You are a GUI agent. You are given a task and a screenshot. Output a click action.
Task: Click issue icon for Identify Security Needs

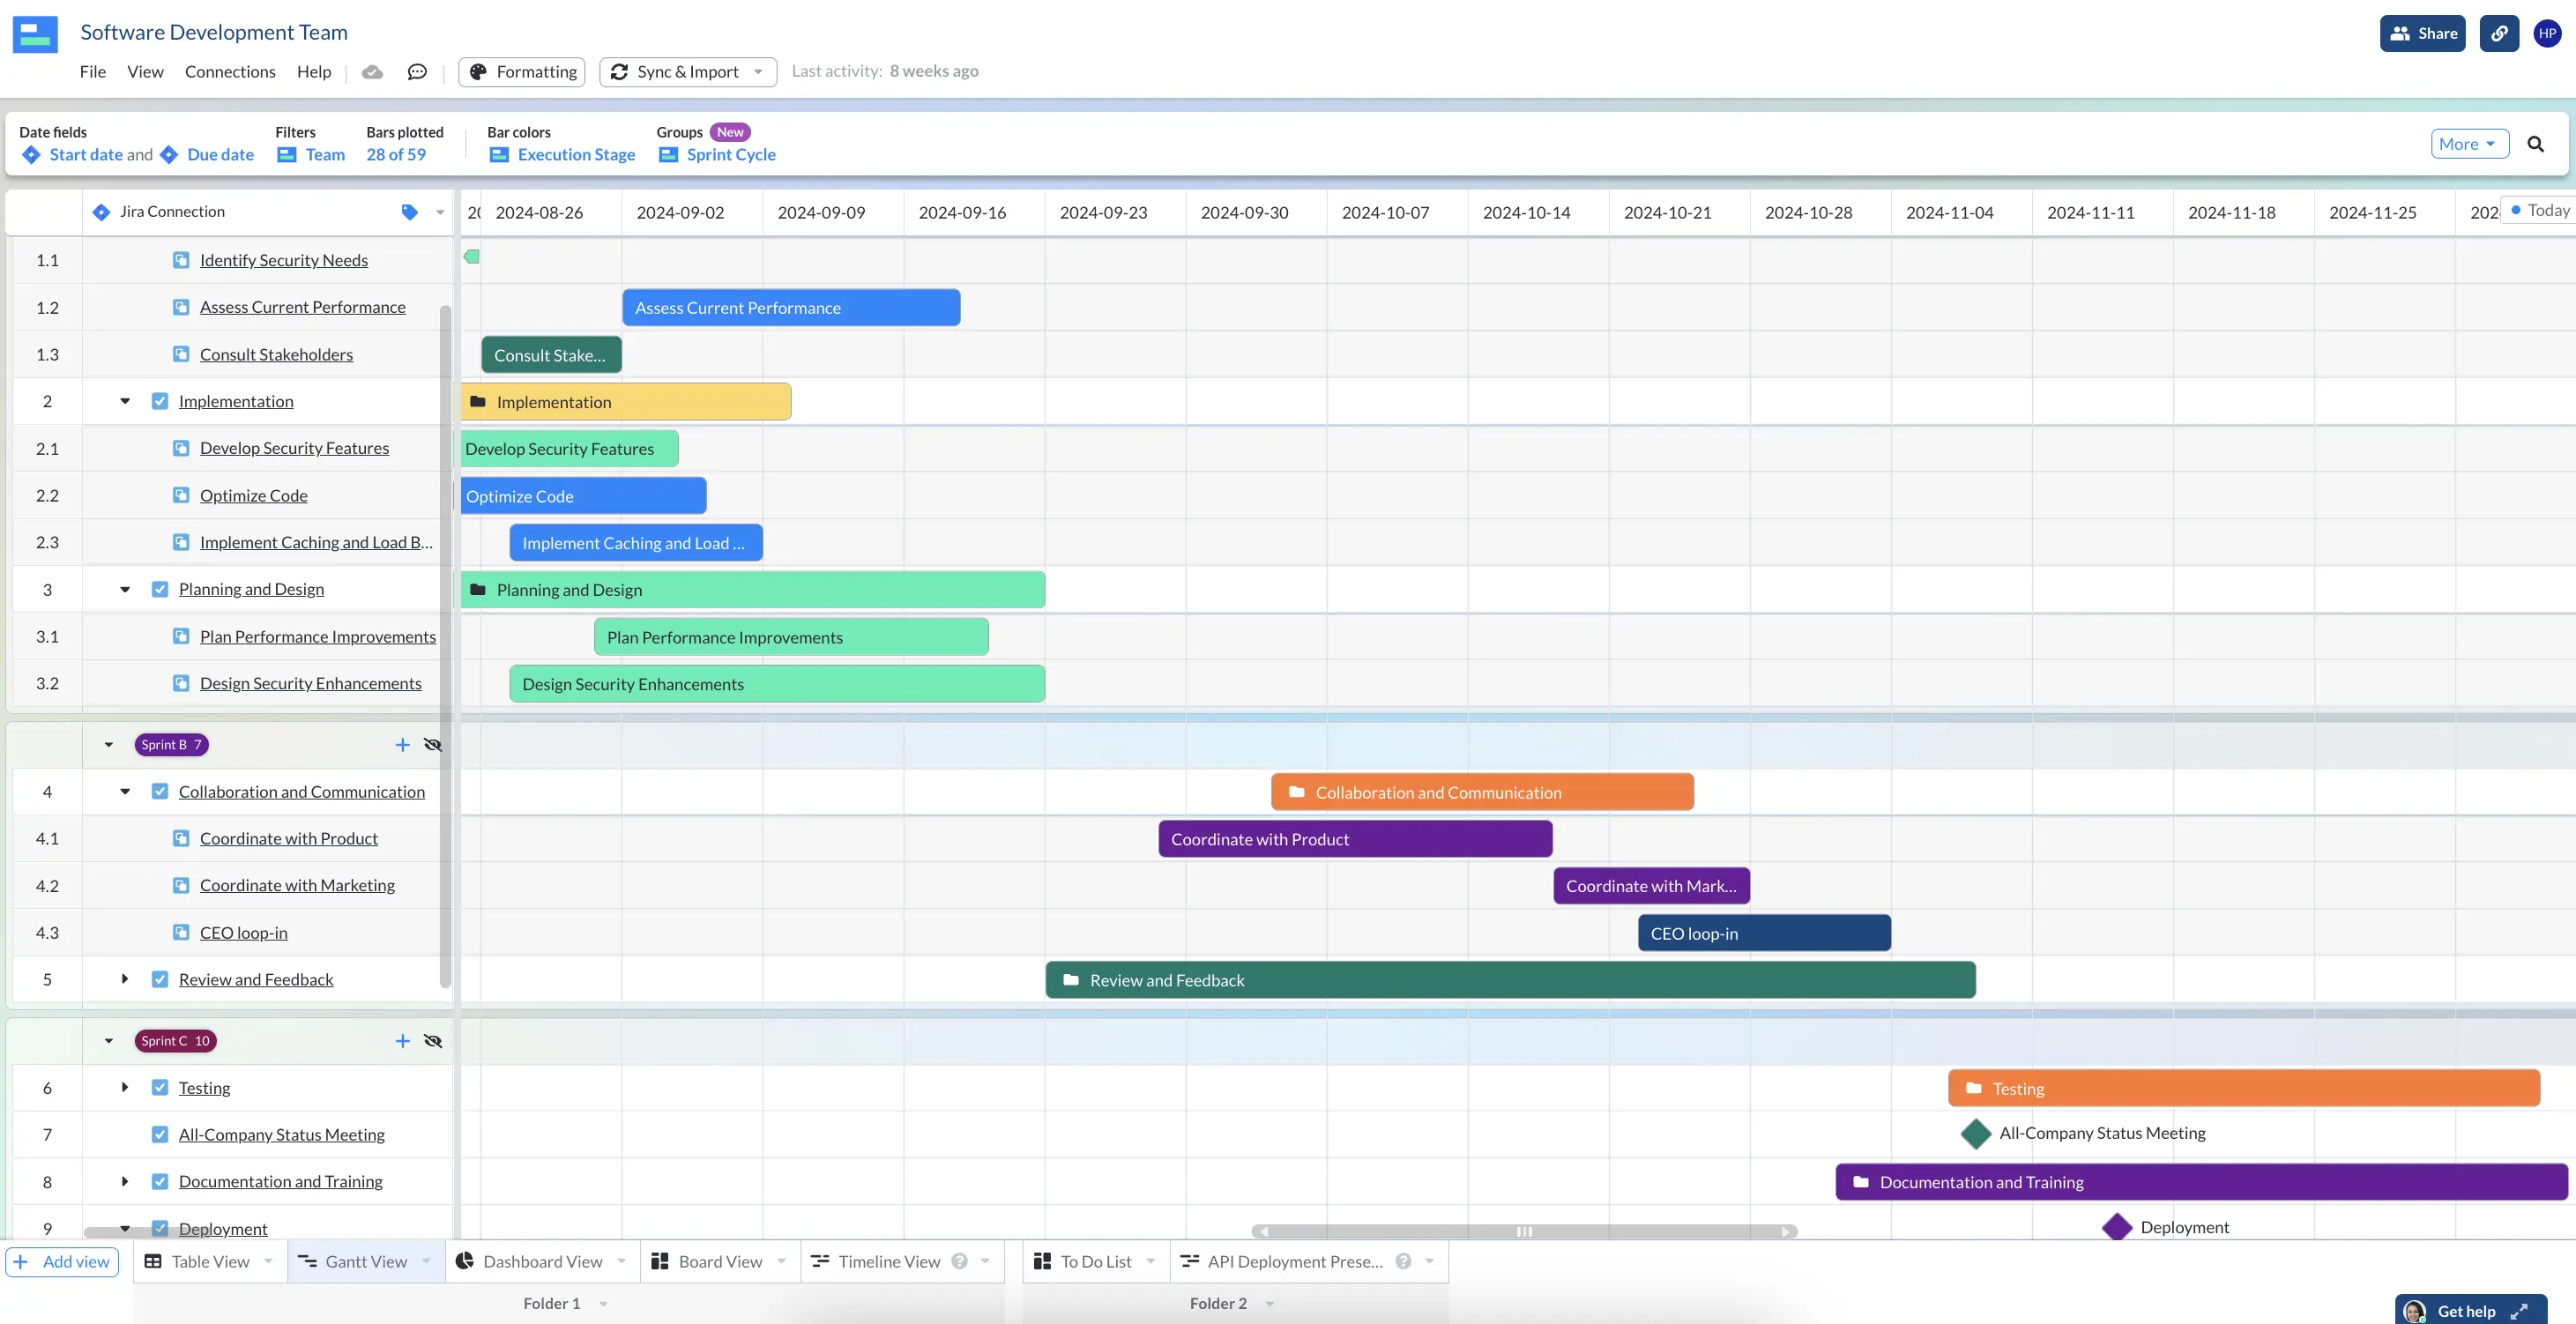(181, 260)
